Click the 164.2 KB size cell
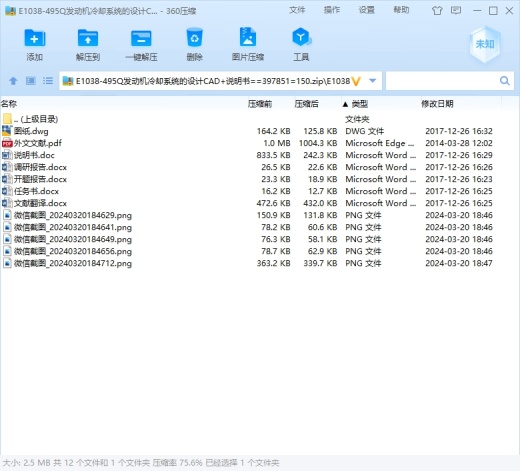The height and width of the screenshot is (471, 520). click(x=273, y=131)
